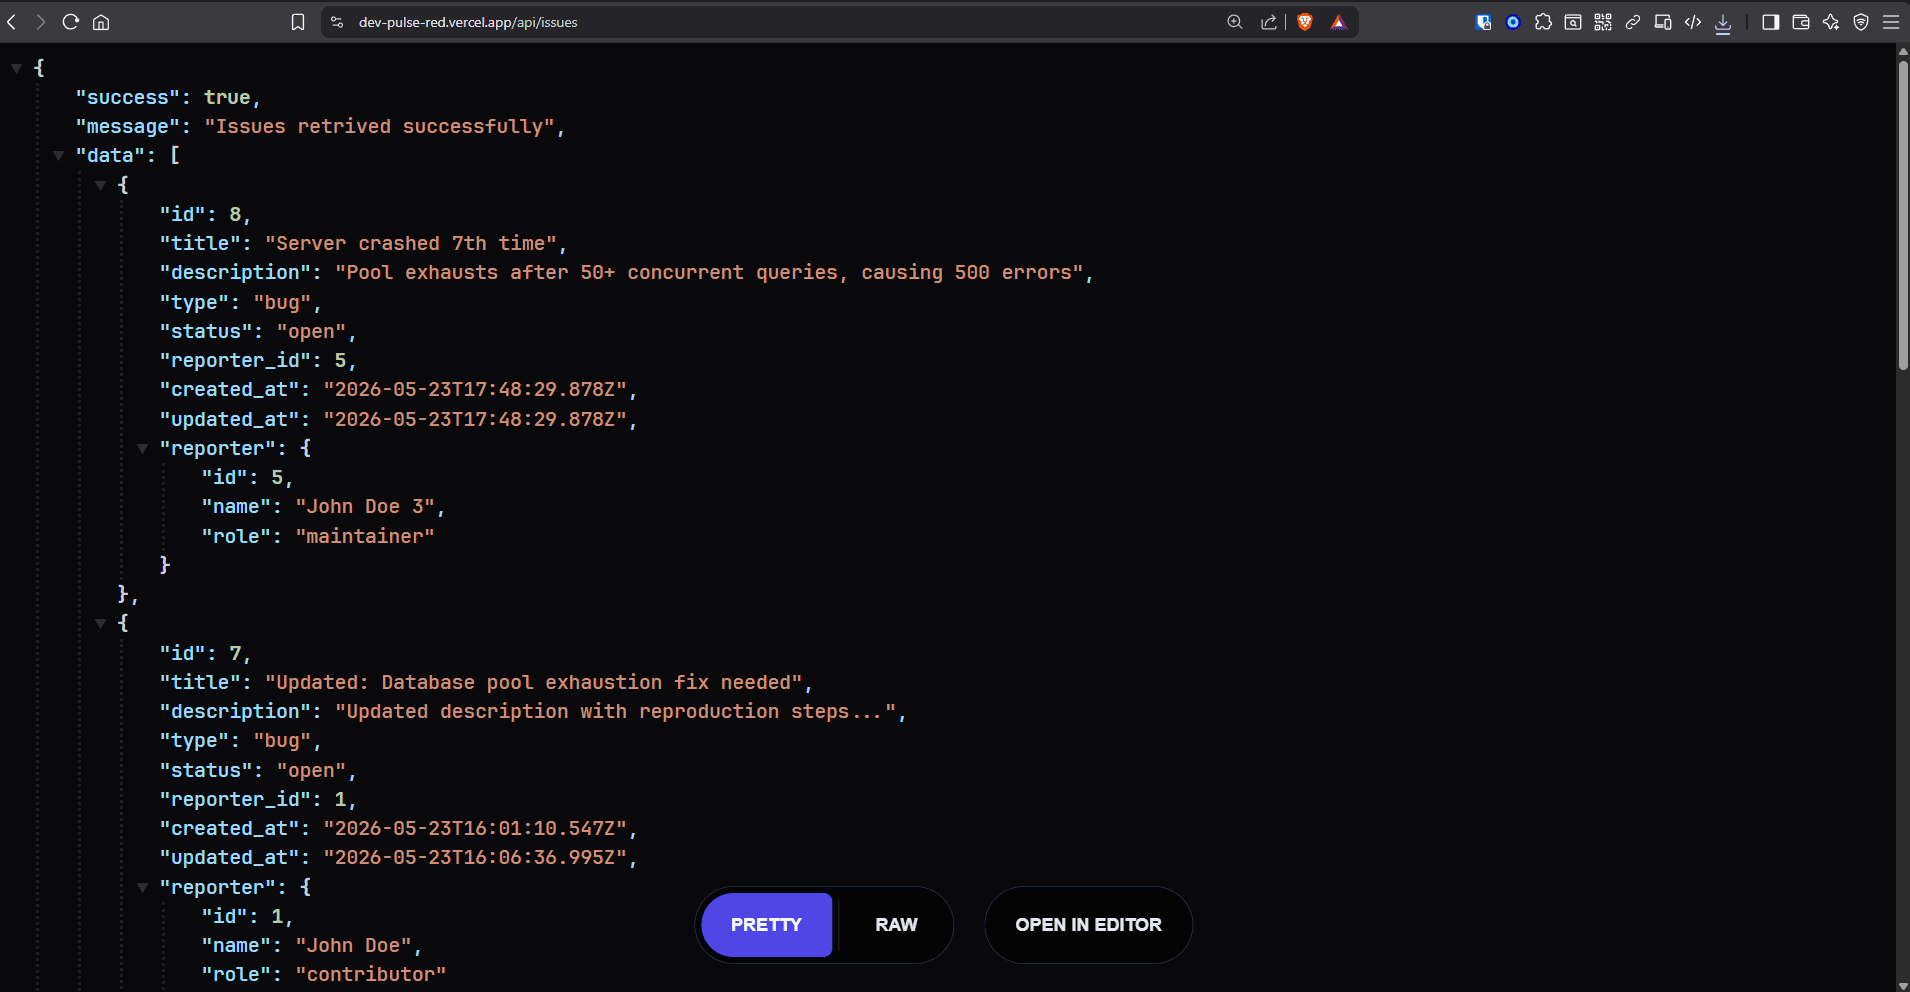
Task: Open Brave Rewards triangle icon
Action: pos(1339,22)
